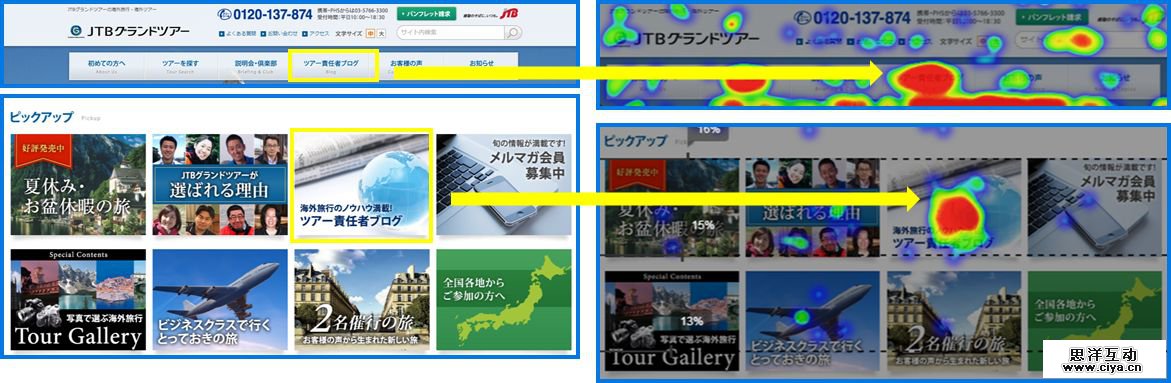Open アクセス link in plain view

pyautogui.click(x=319, y=34)
